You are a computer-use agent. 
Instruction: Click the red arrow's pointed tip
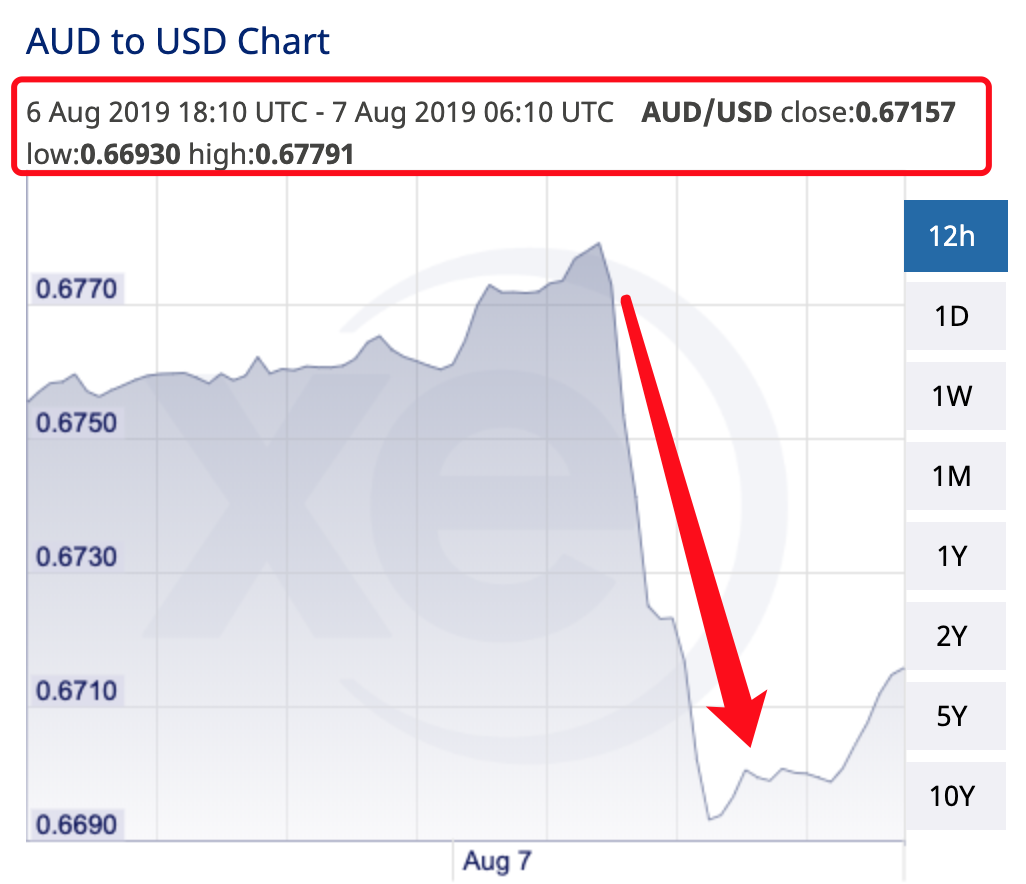click(x=749, y=745)
